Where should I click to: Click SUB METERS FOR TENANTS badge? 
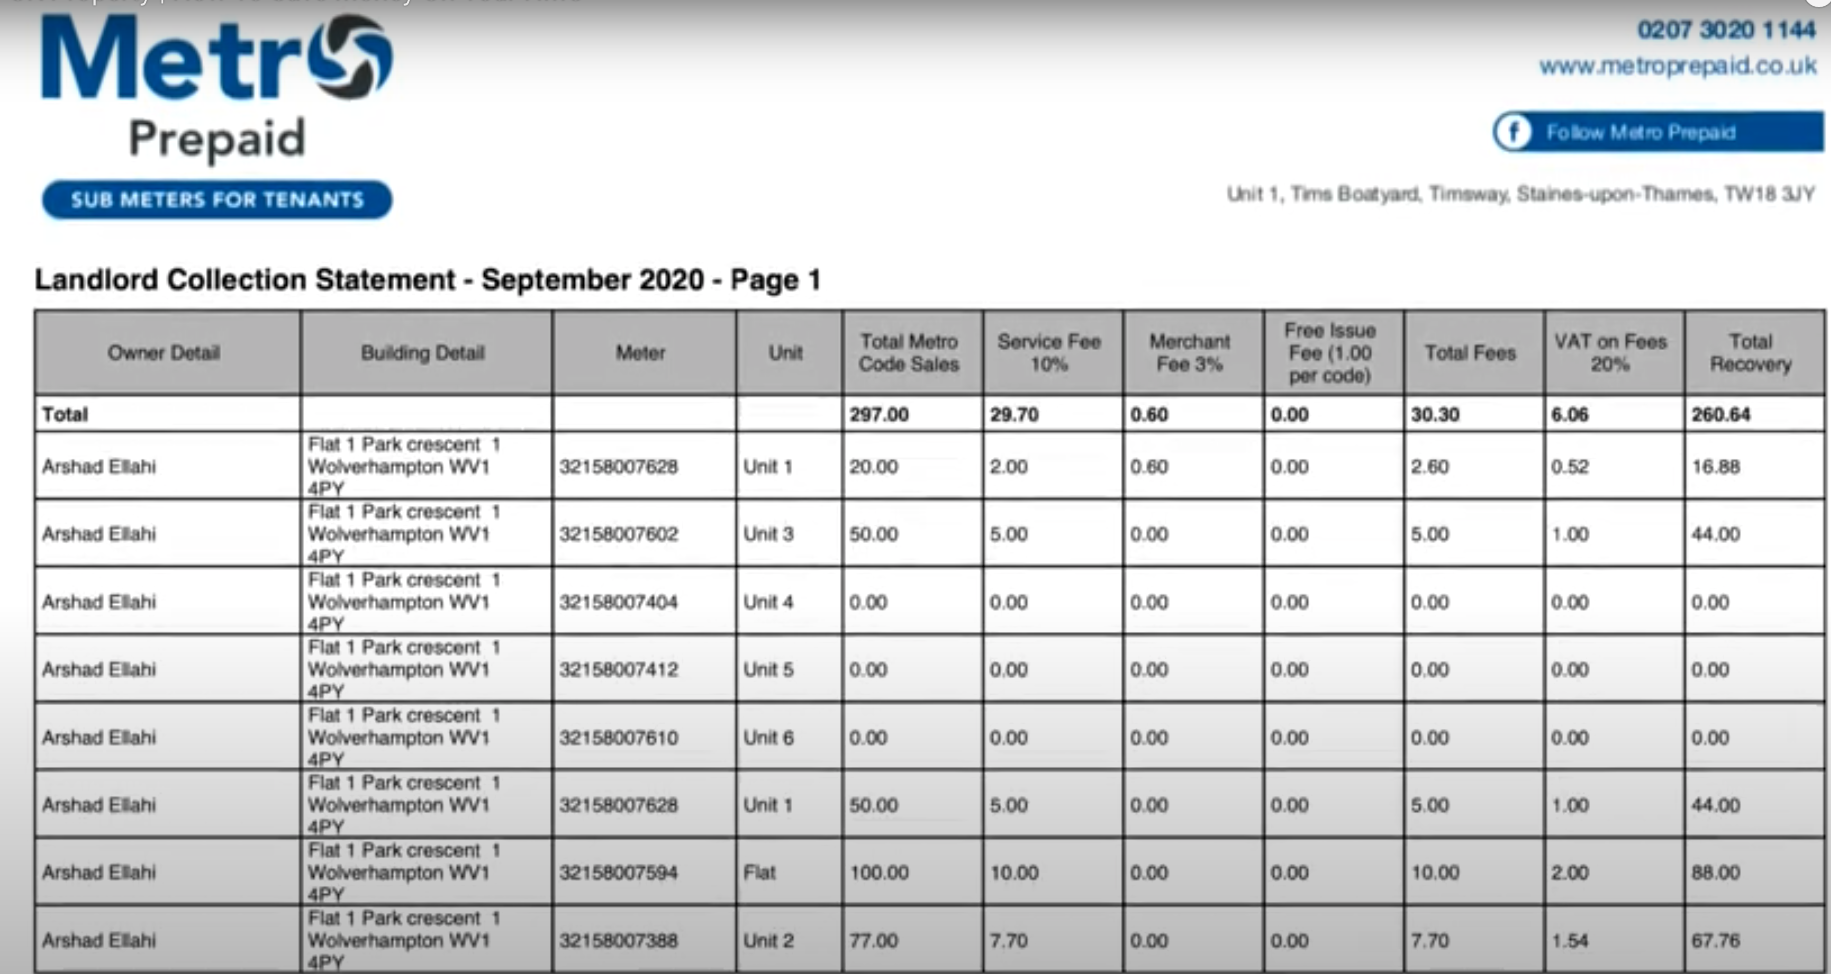[217, 200]
